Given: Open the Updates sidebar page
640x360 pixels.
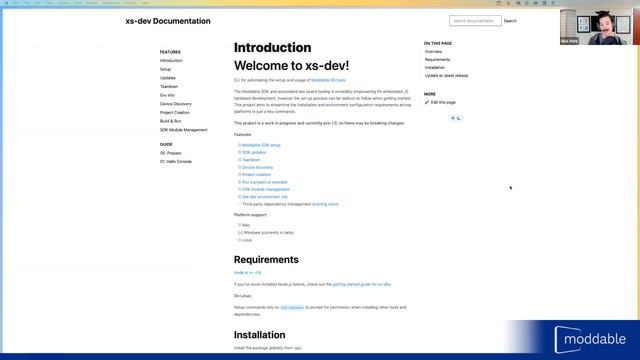Looking at the screenshot, I should pos(168,78).
